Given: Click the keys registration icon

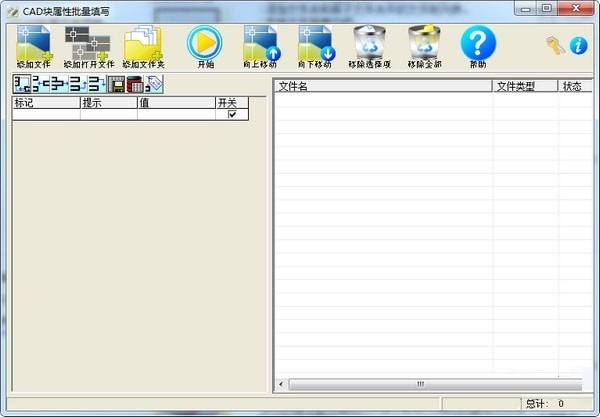Looking at the screenshot, I should [555, 46].
